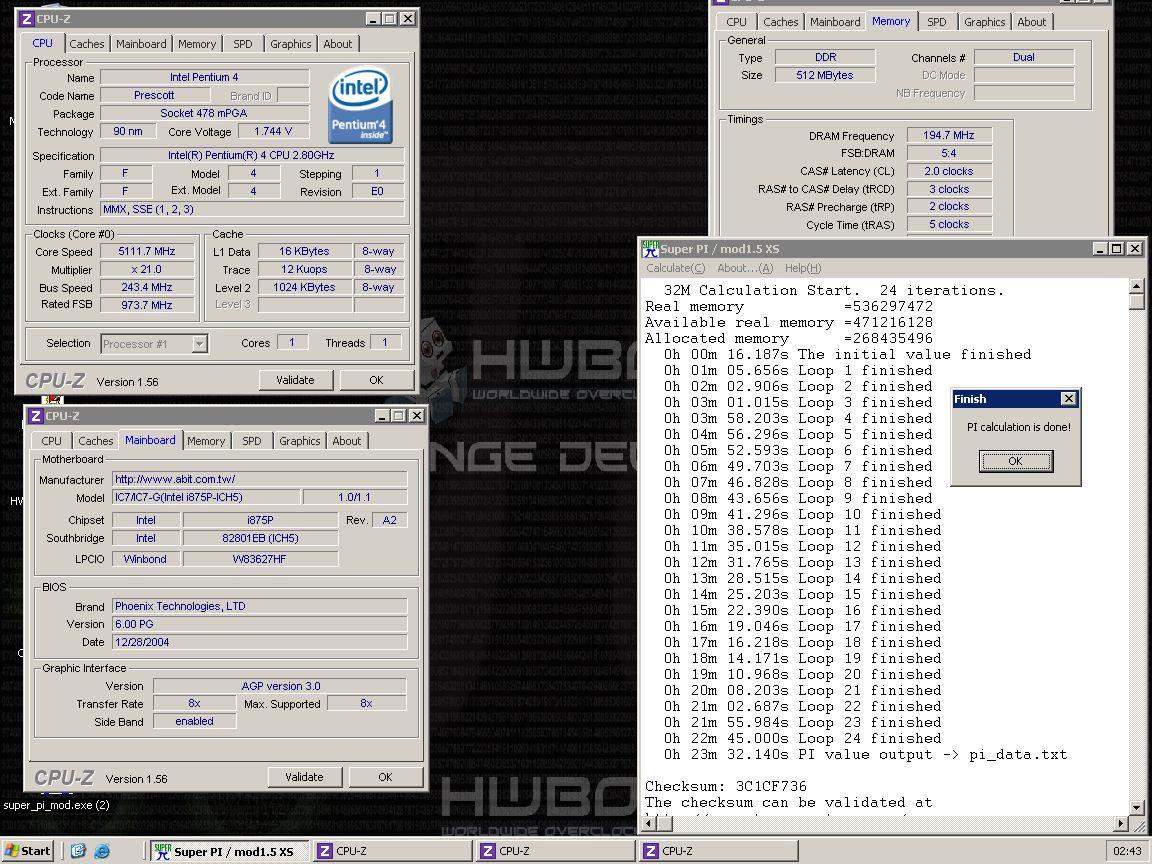Click 'Loop 24 finished' line
The height and width of the screenshot is (864, 1152).
click(802, 738)
